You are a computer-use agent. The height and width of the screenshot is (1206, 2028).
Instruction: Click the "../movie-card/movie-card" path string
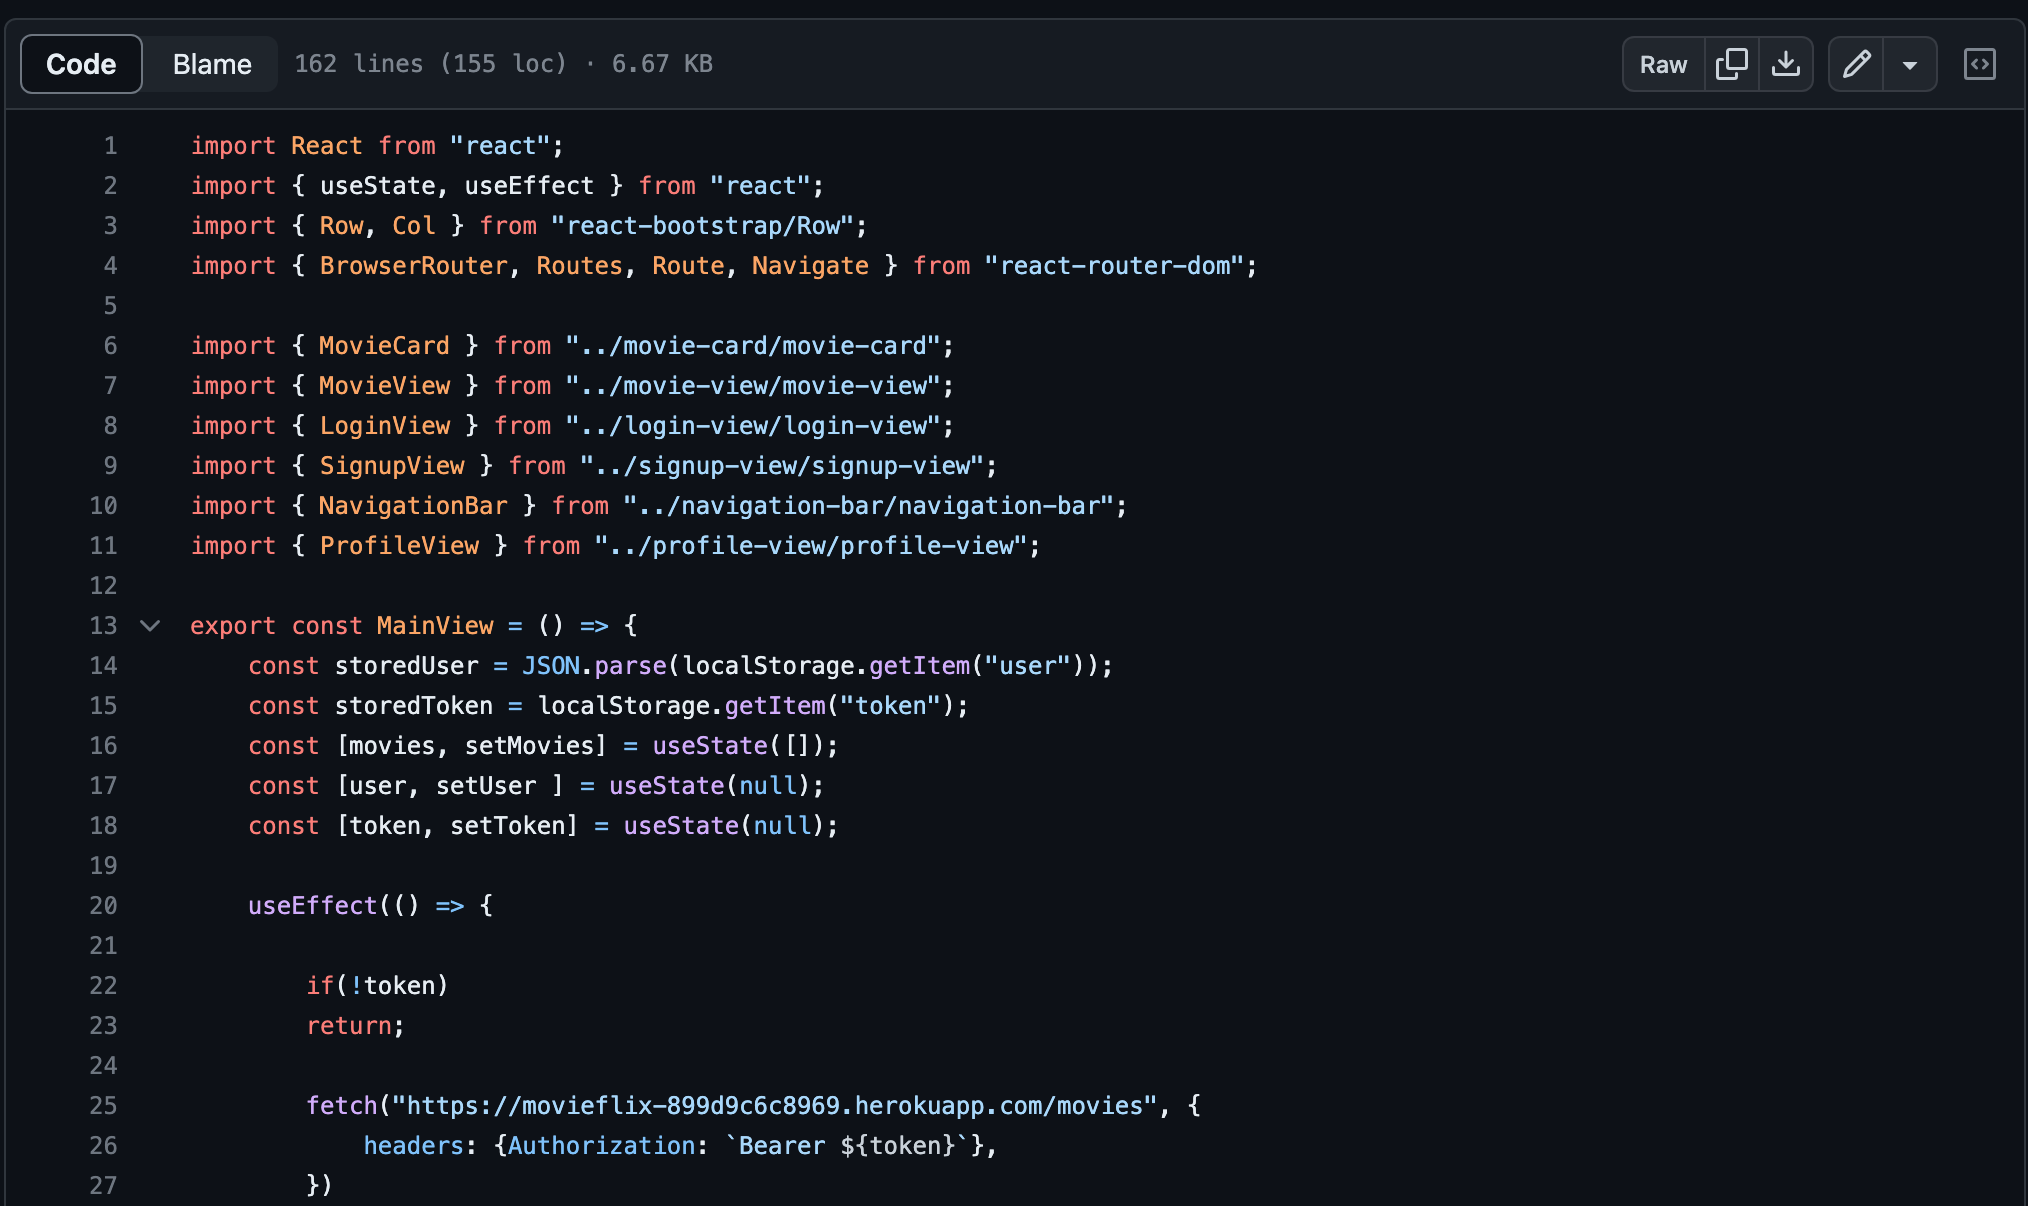tap(753, 346)
